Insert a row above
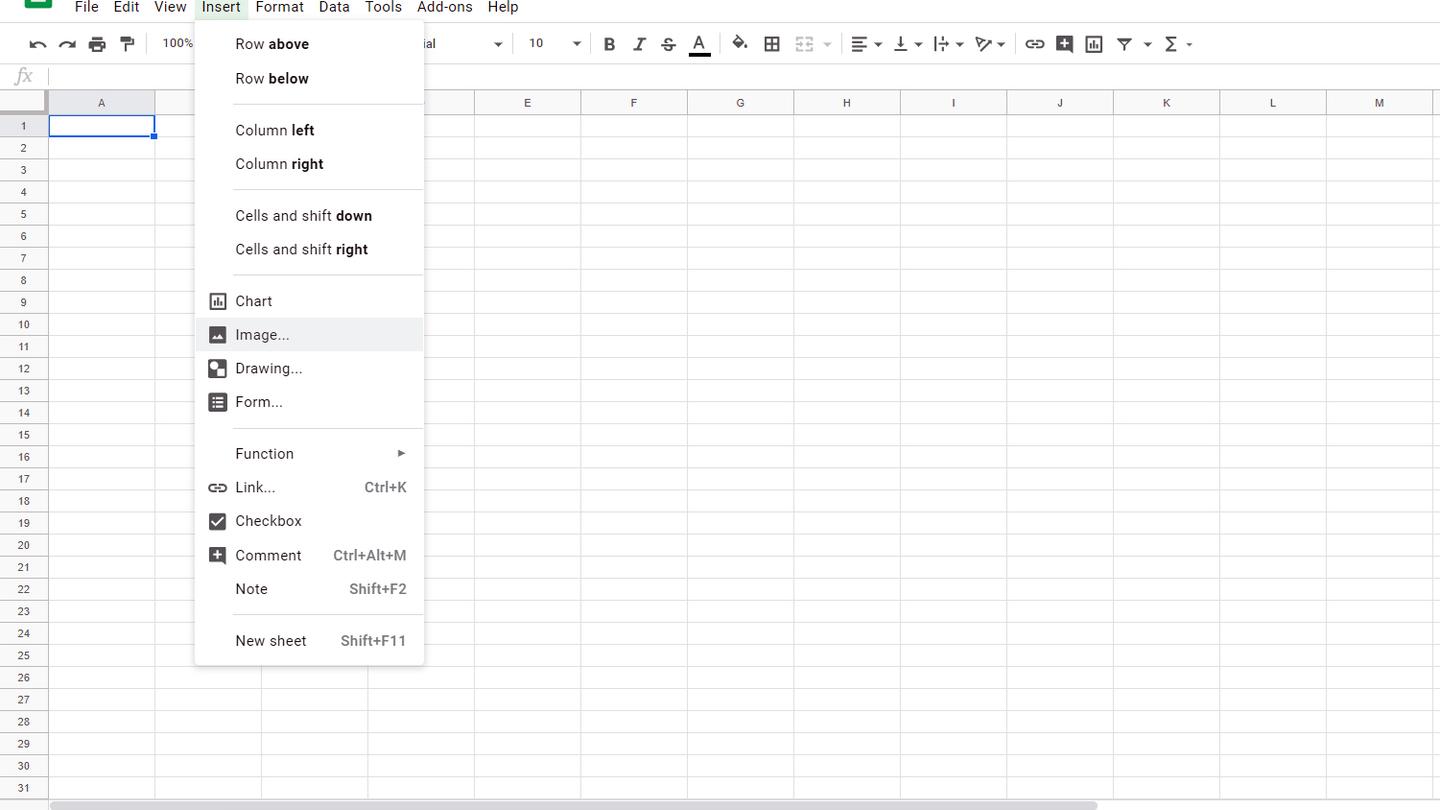Viewport: 1440px width, 810px height. click(272, 44)
